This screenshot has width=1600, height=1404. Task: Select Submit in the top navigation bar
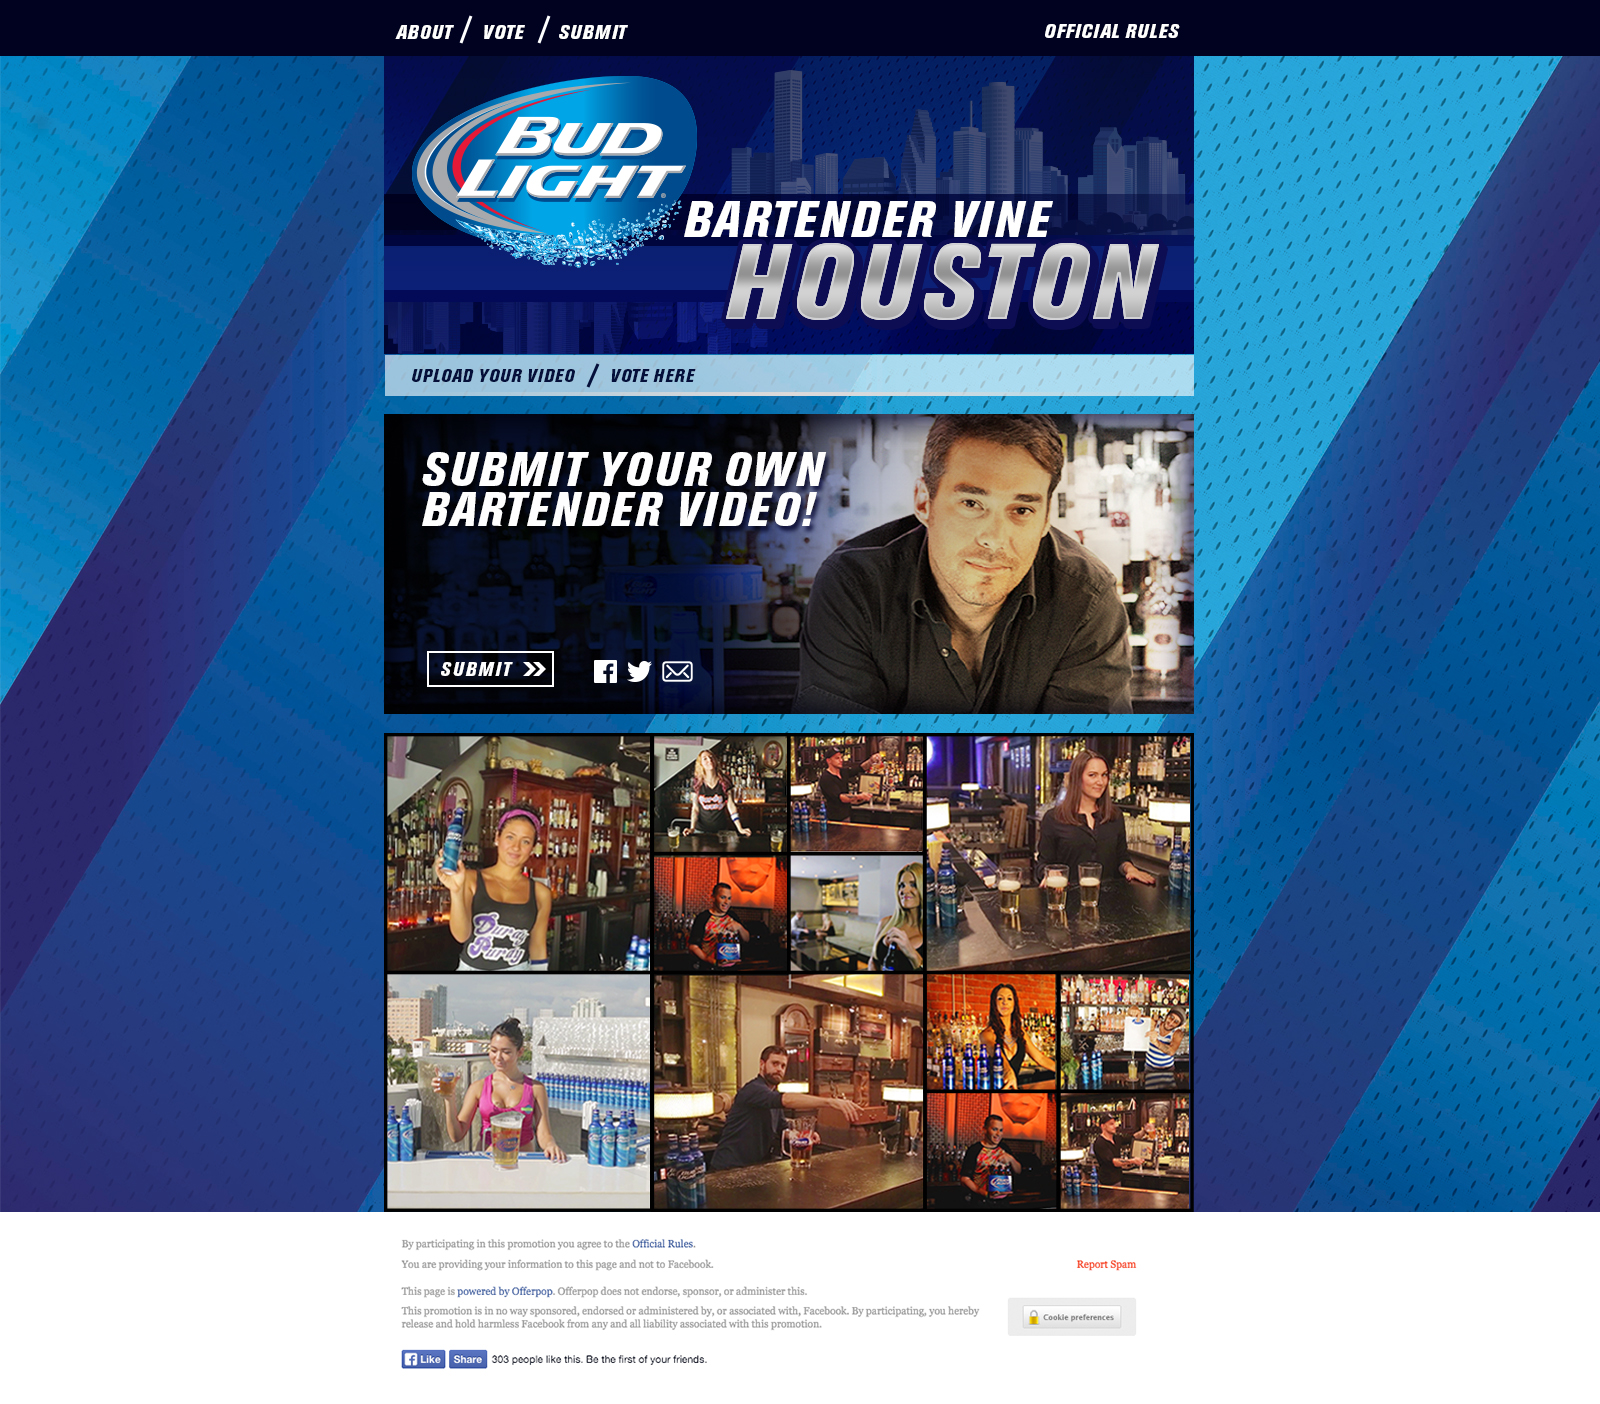(592, 32)
